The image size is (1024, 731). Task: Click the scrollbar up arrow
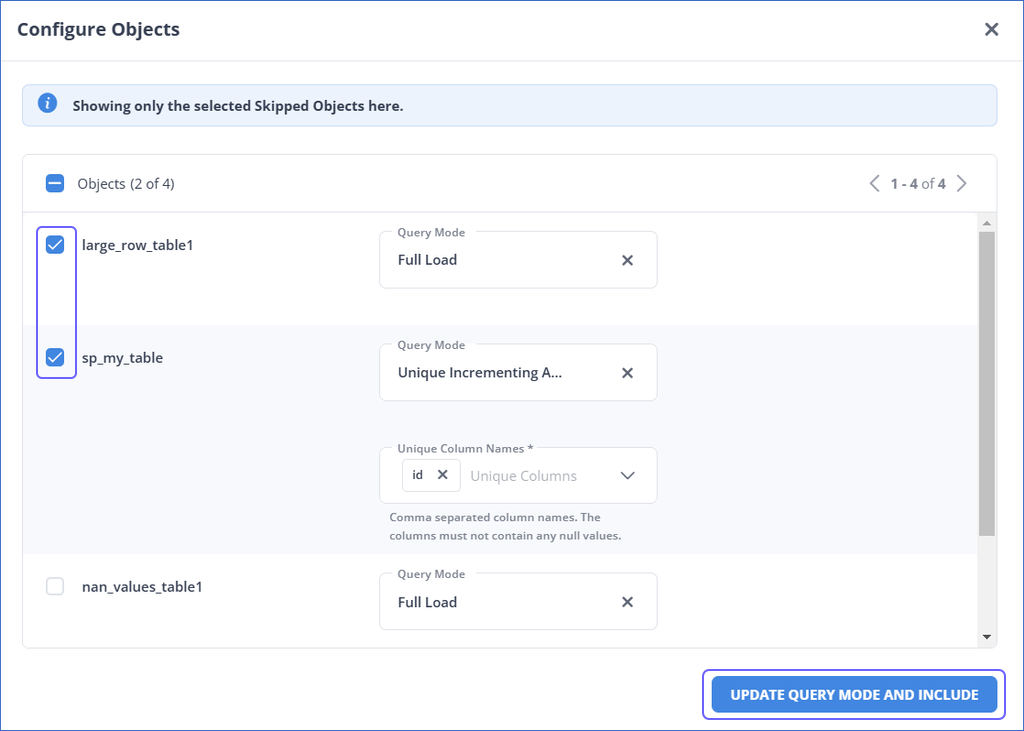point(987,223)
